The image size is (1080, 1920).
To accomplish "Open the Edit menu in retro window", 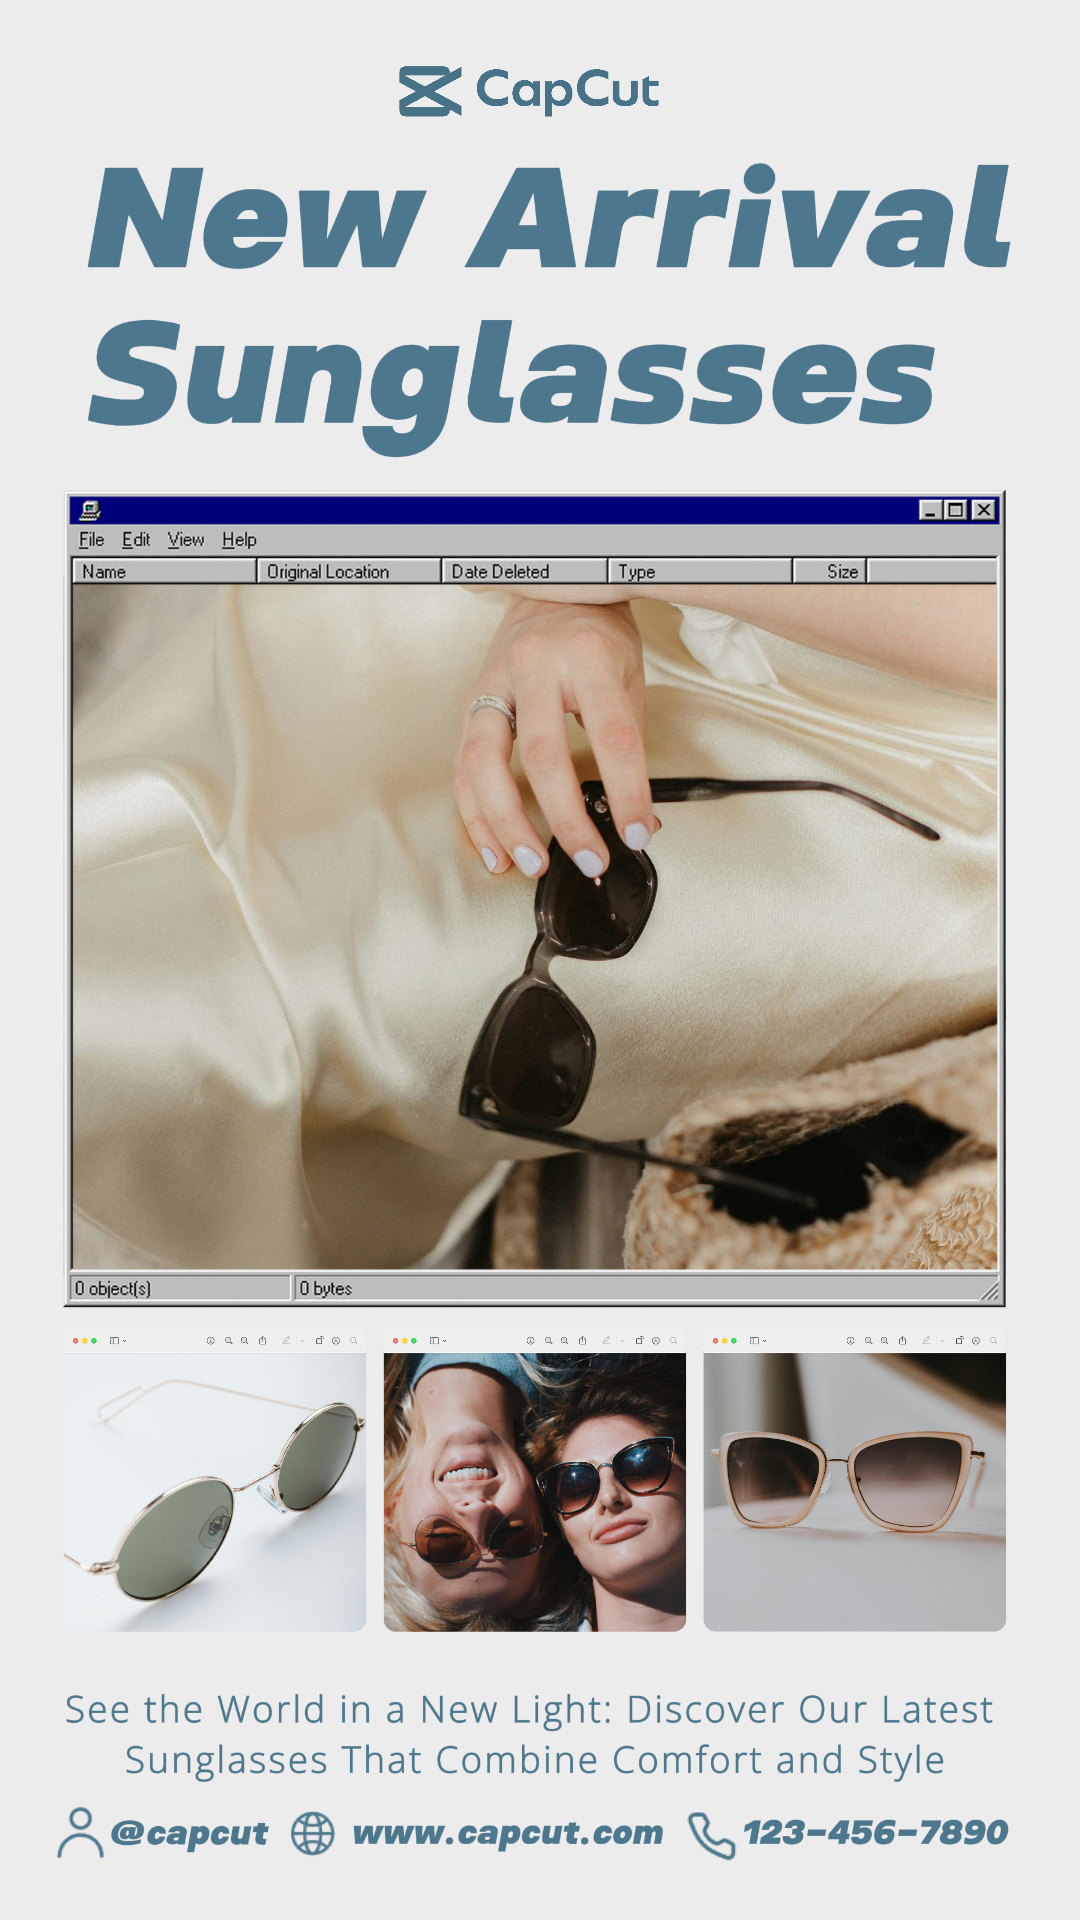I will coord(136,540).
